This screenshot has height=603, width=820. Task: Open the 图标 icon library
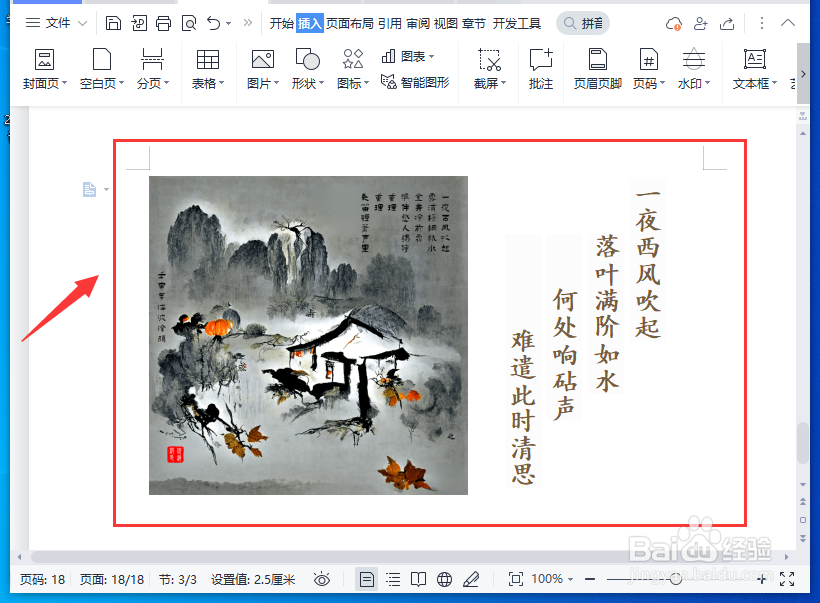(353, 69)
